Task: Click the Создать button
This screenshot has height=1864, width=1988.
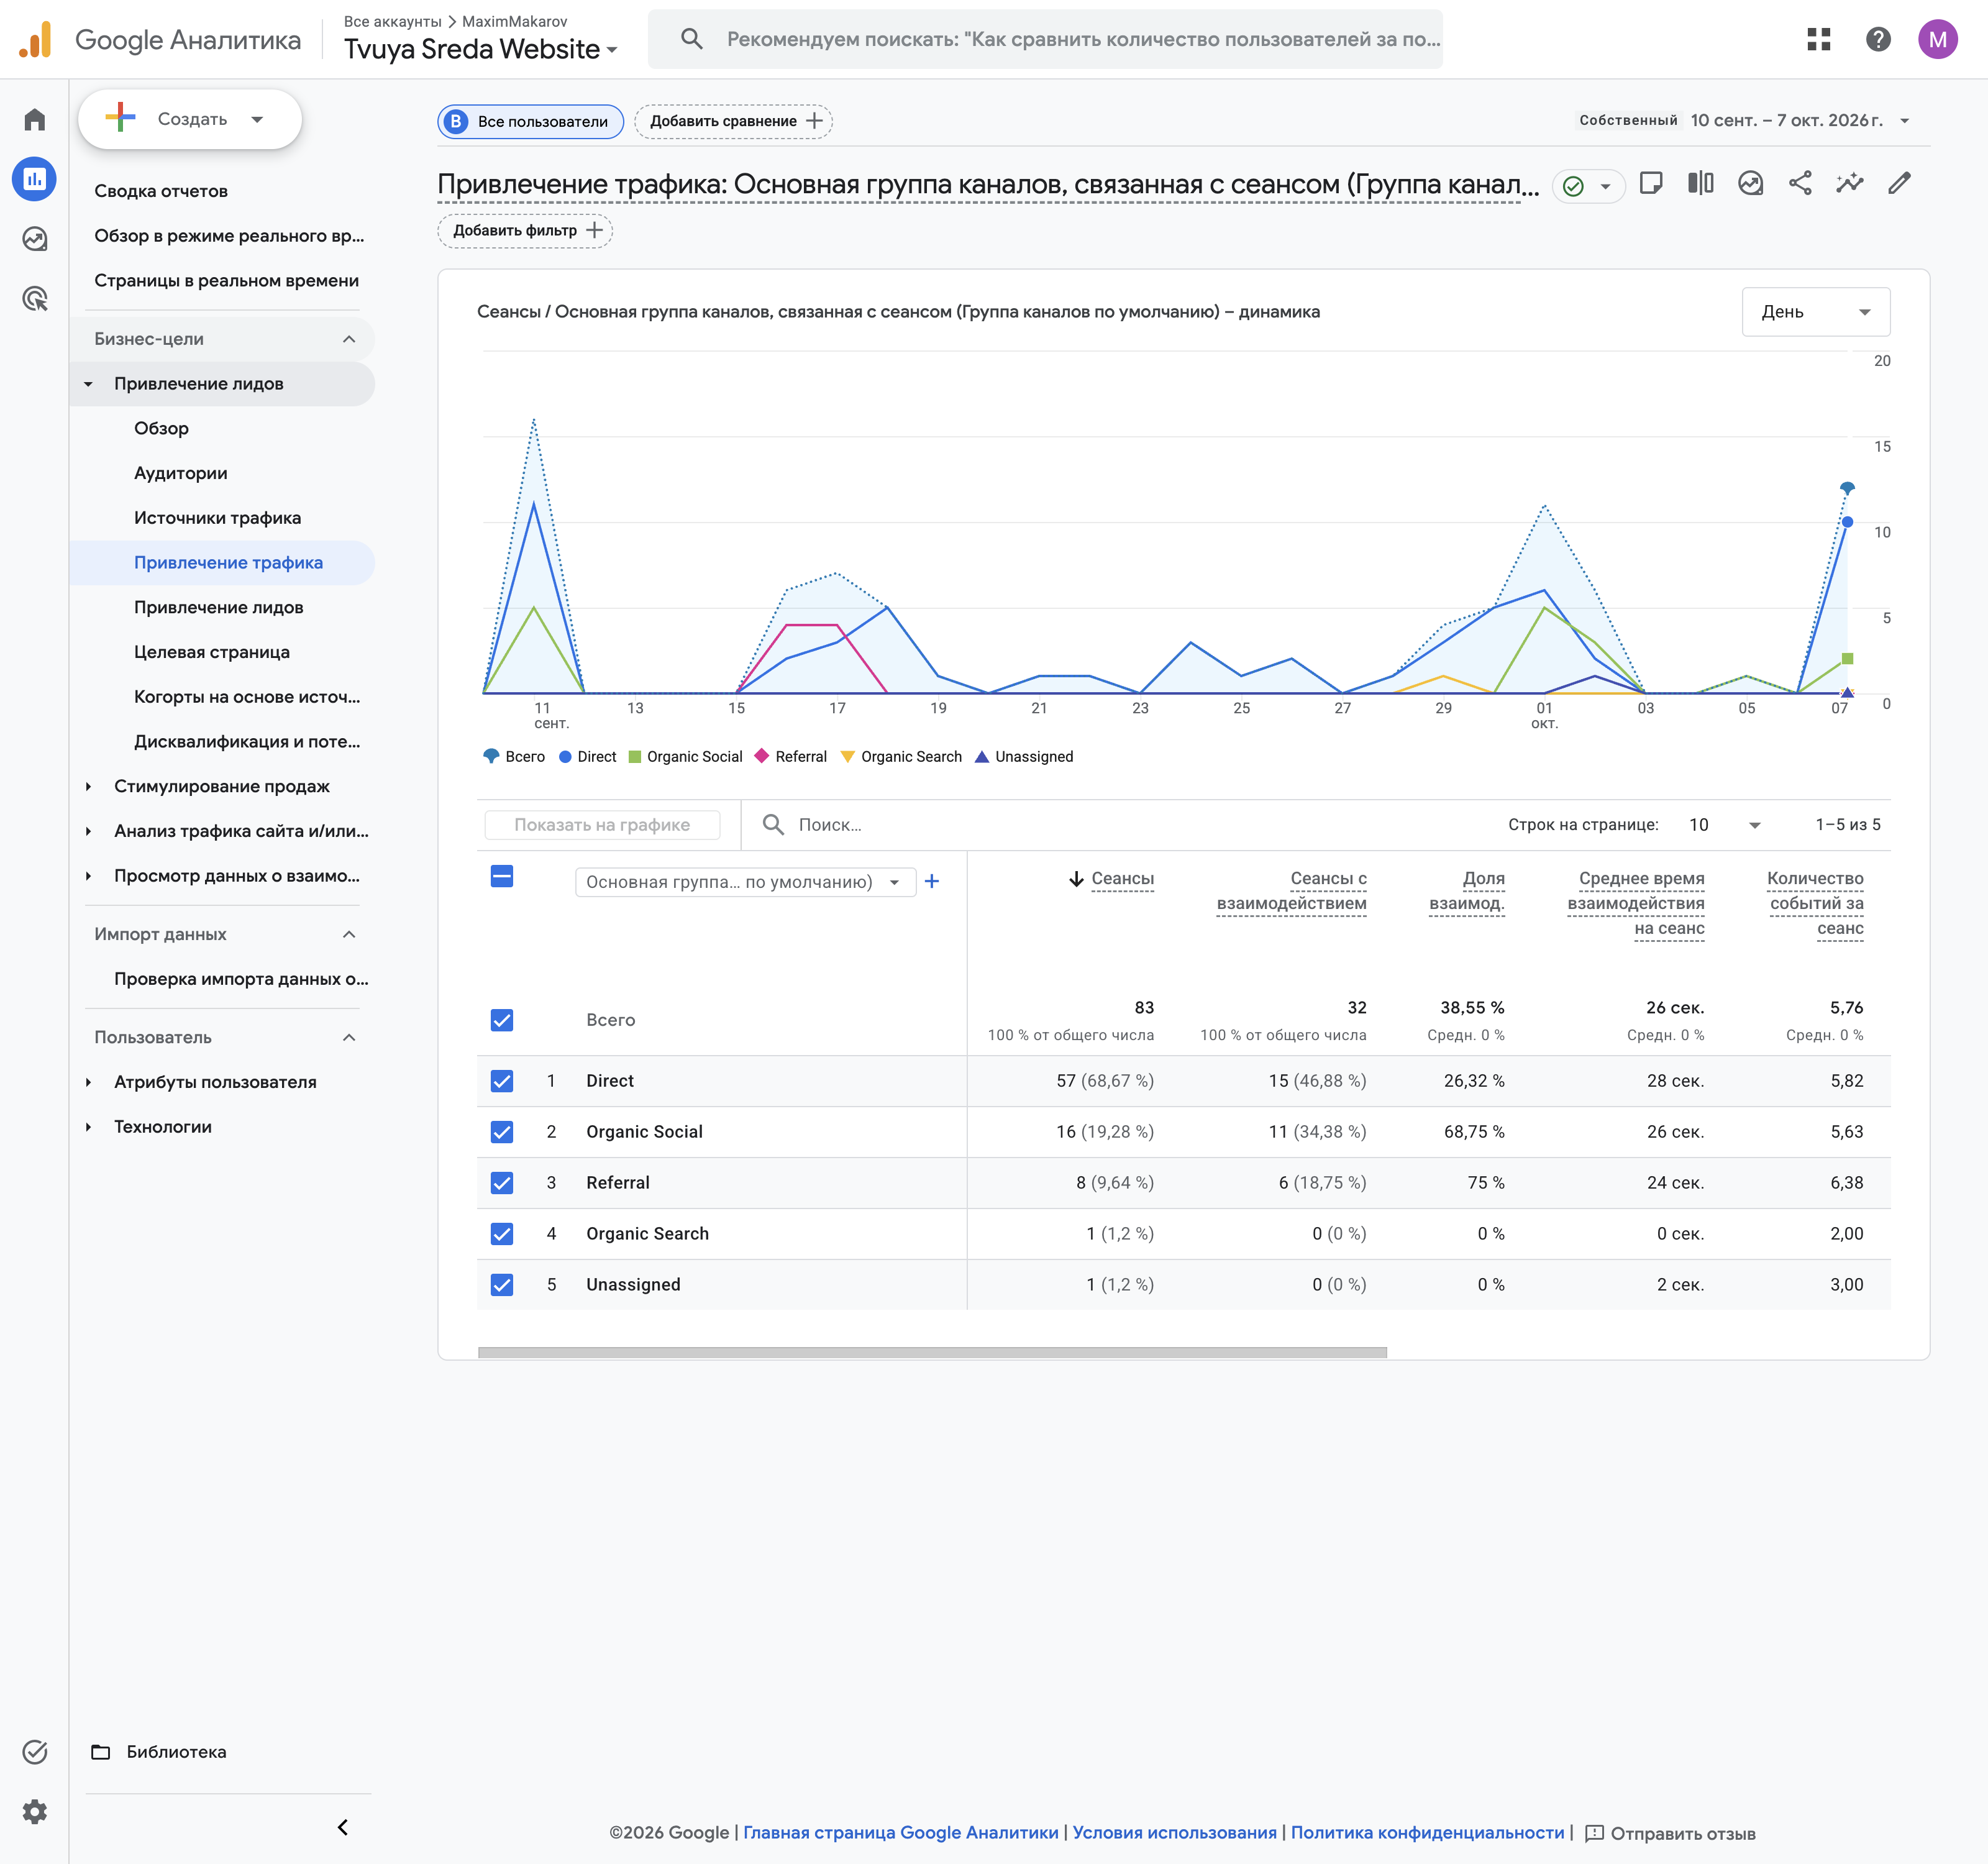Action: [190, 119]
